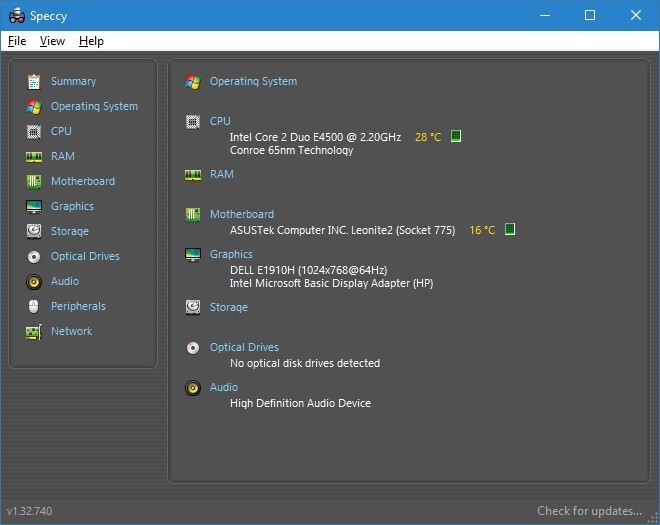Click CPU heading link in summary
The width and height of the screenshot is (660, 525).
pos(220,121)
